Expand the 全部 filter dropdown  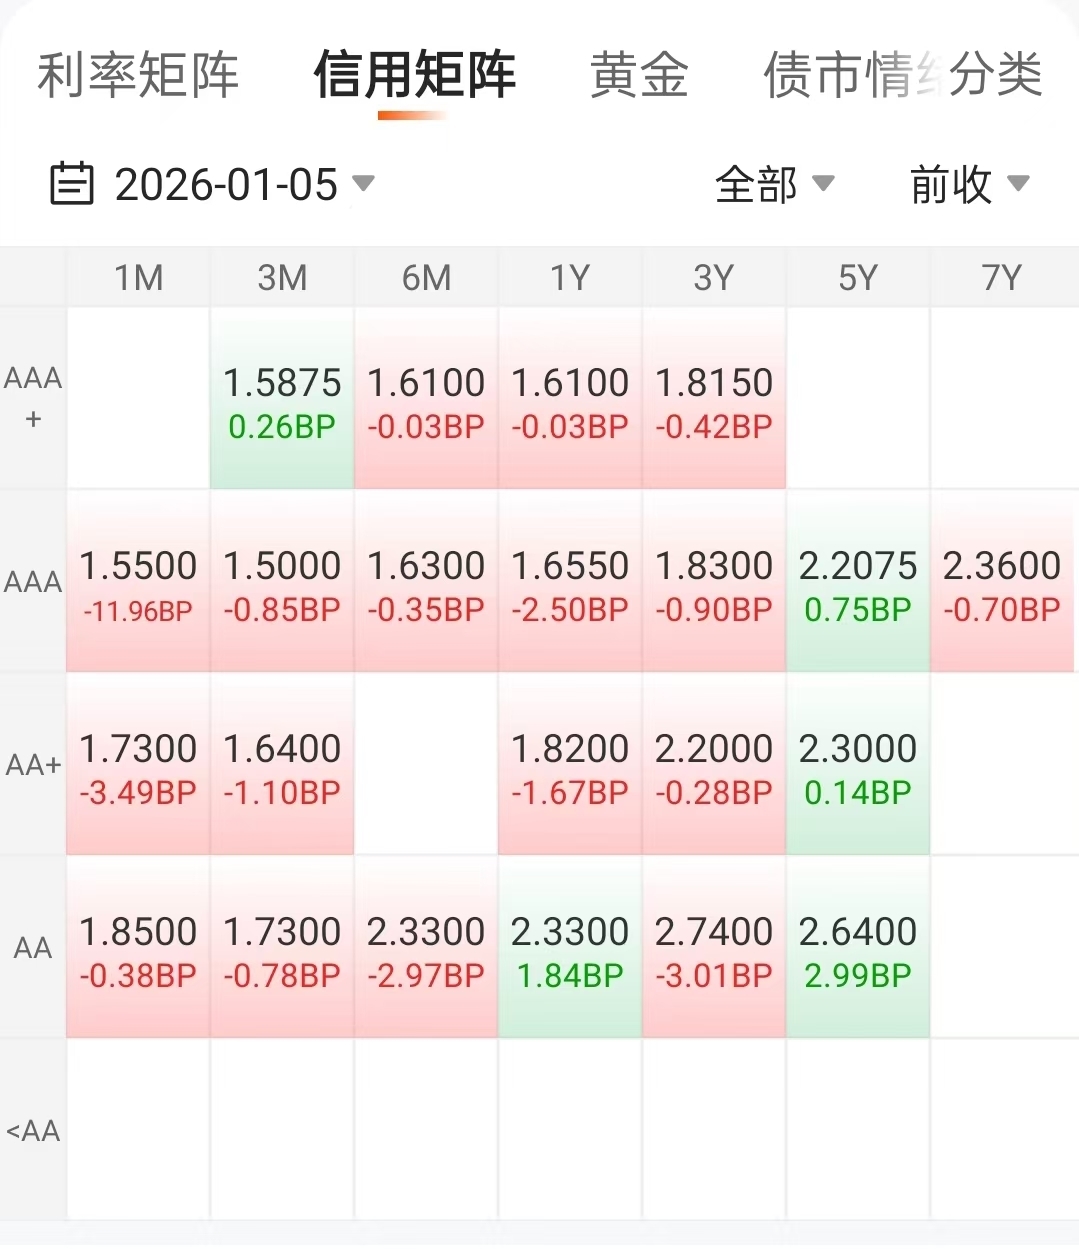point(773,185)
